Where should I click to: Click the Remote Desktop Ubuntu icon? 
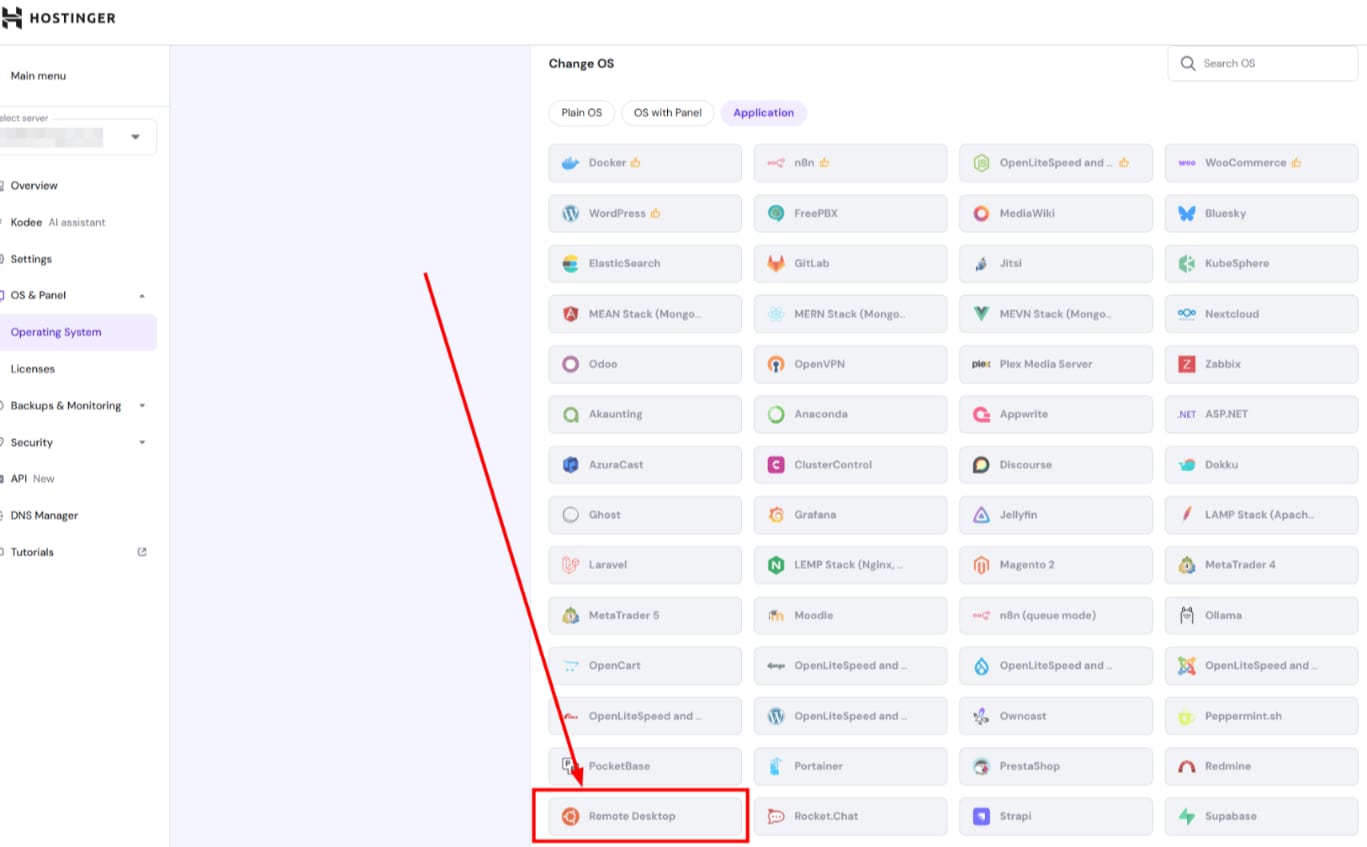coord(570,816)
